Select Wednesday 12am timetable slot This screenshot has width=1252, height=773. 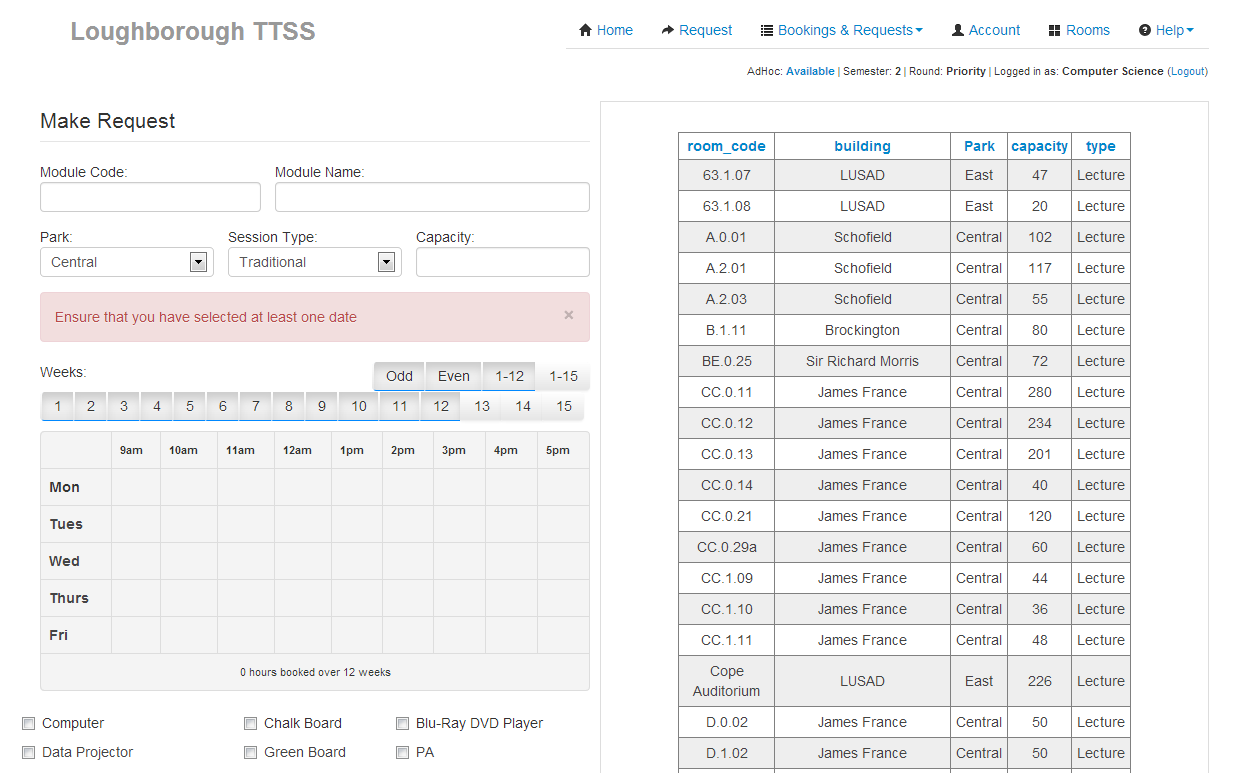coord(303,561)
